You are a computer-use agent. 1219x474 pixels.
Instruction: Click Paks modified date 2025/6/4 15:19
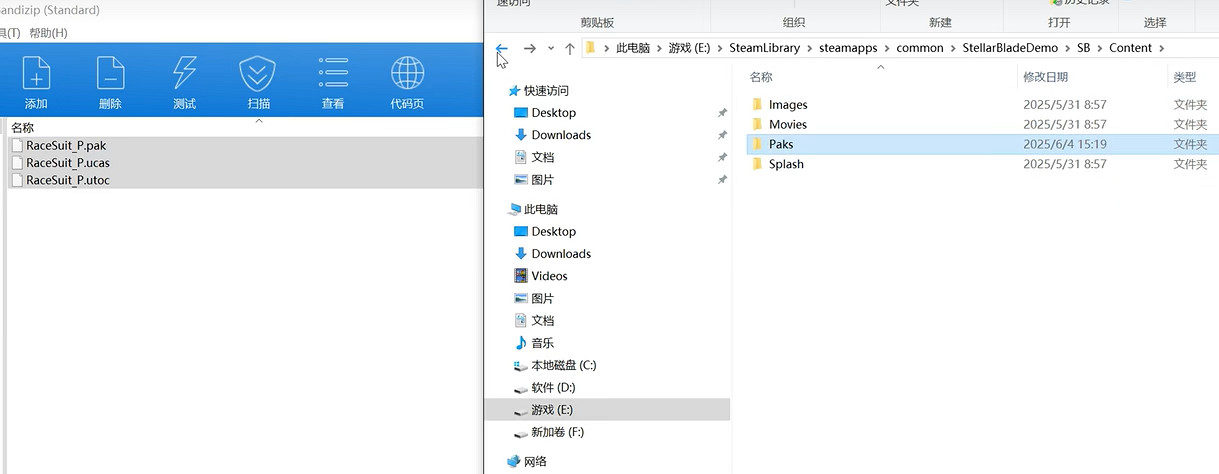pos(1064,145)
